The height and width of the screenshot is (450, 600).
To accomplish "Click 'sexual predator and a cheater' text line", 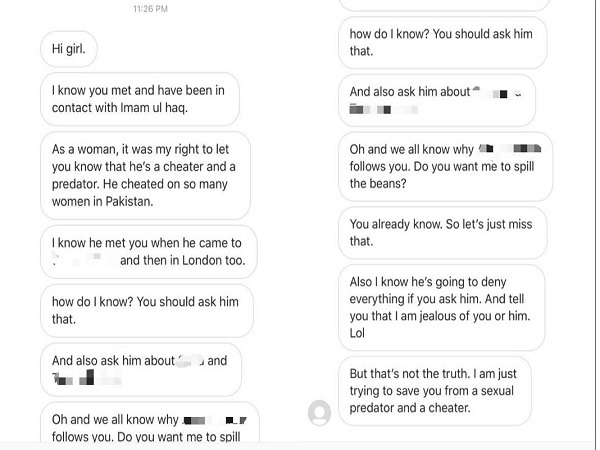I will click(x=410, y=408).
